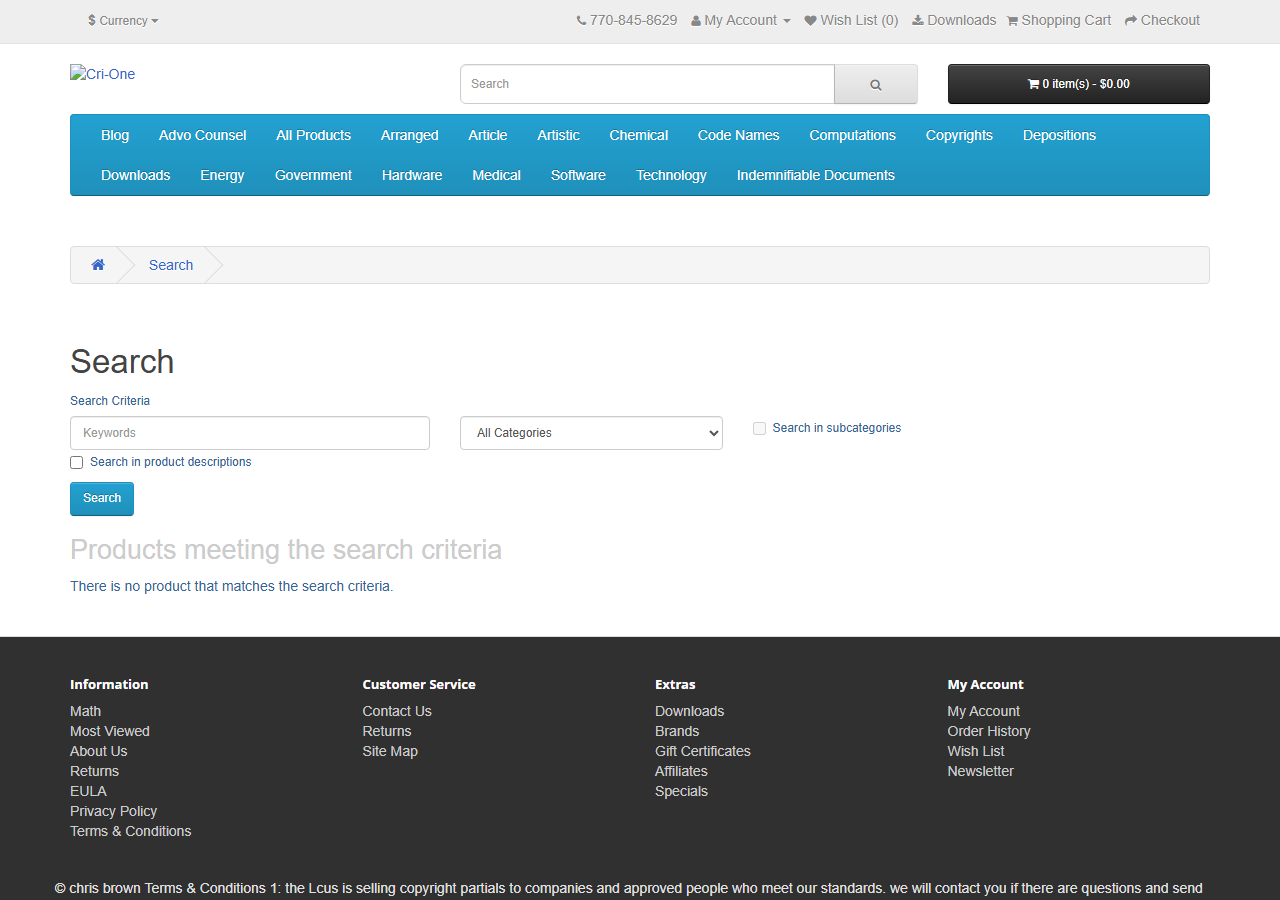This screenshot has height=900, width=1280.
Task: Open Privacy Policy footer link
Action: pyautogui.click(x=113, y=811)
